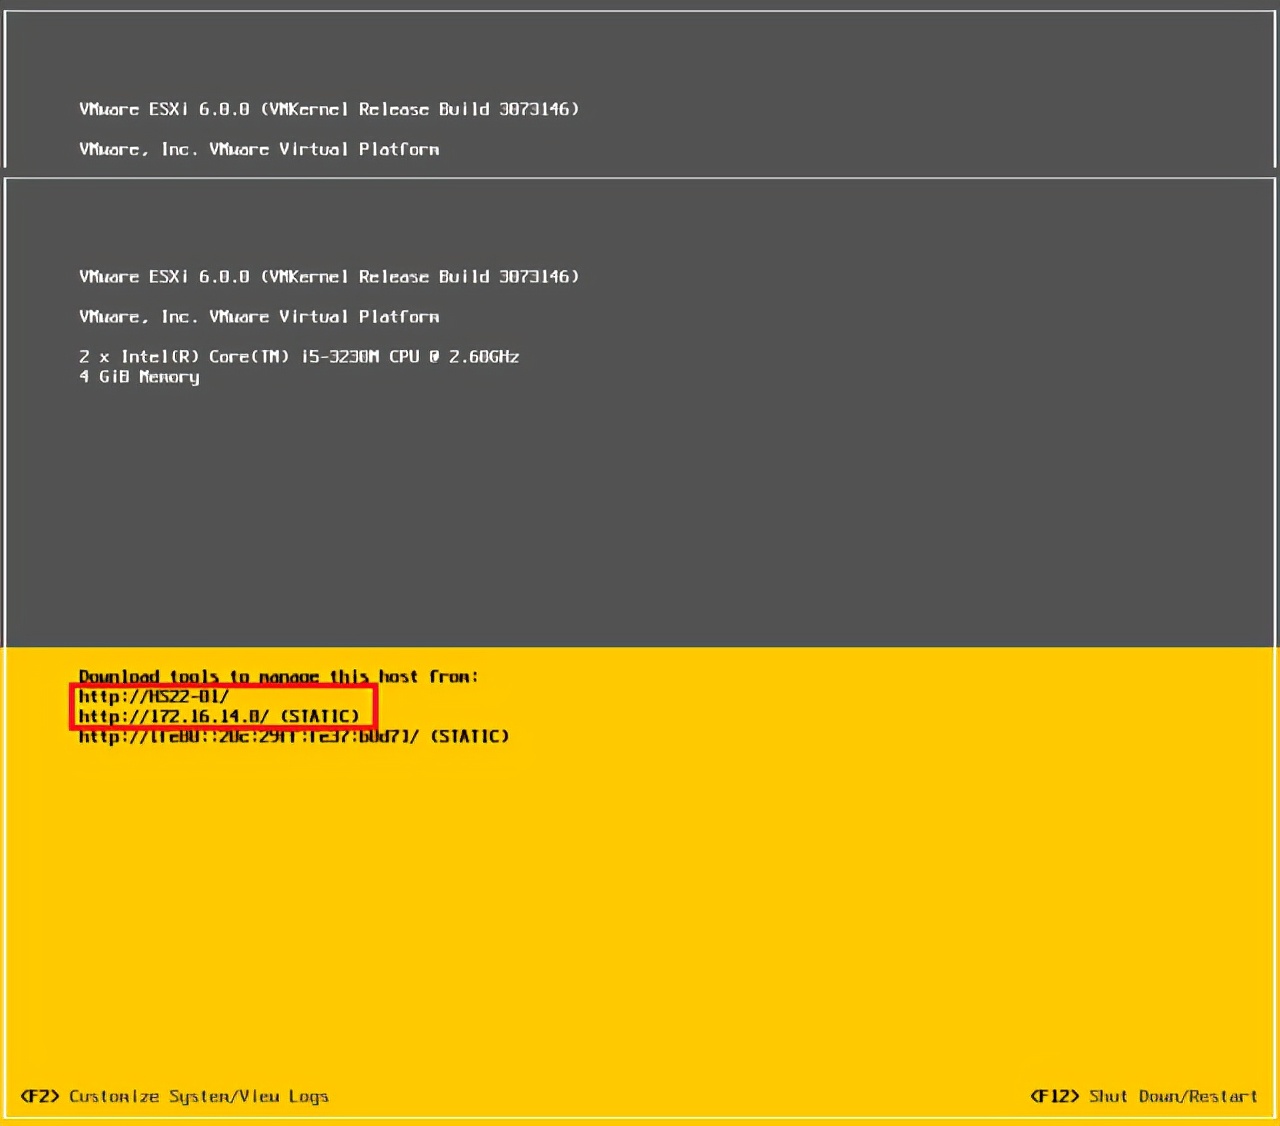Click the Download tools to manage host heading
The image size is (1280, 1126).
pos(280,676)
